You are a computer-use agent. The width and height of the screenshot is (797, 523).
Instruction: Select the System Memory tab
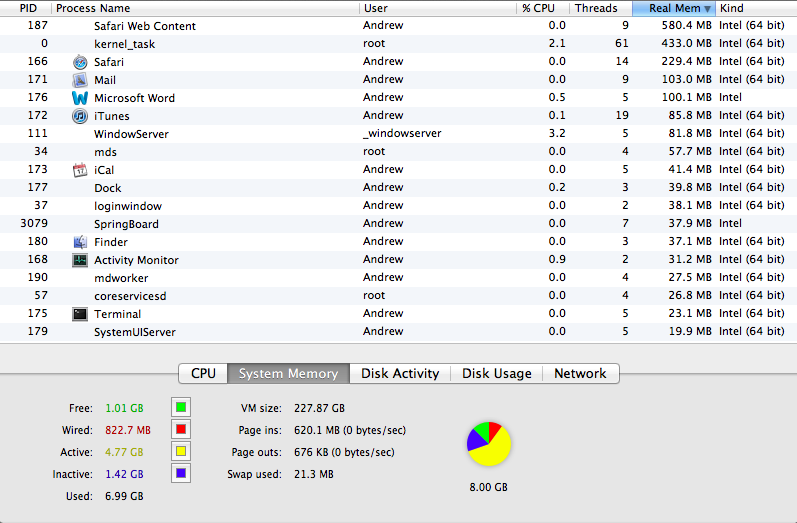pyautogui.click(x=288, y=374)
